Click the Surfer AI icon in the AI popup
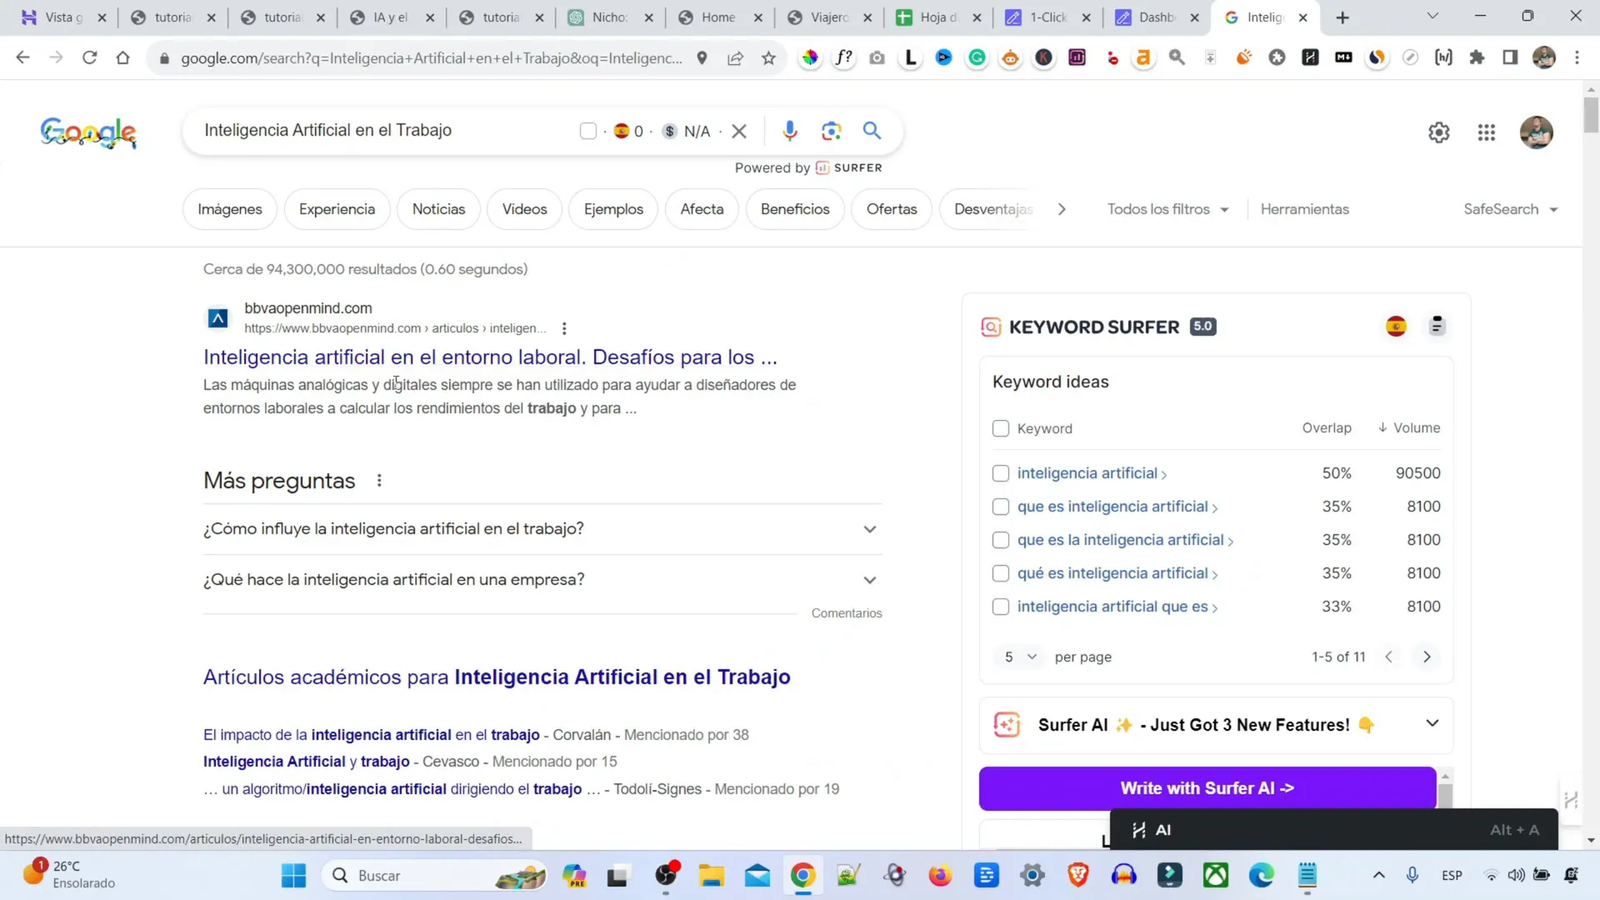 1138,829
